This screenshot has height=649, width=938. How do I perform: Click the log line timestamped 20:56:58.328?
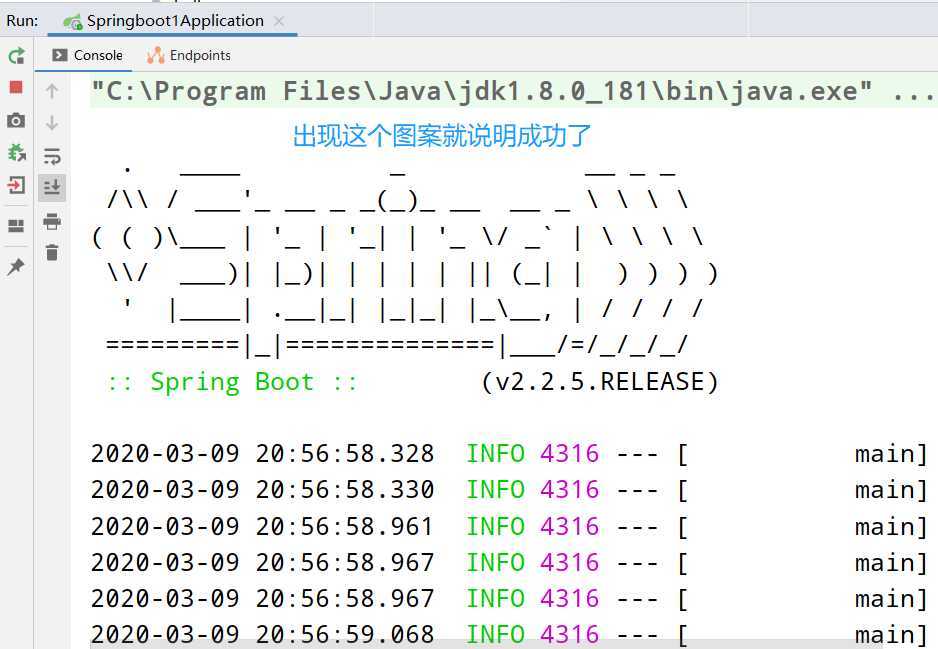click(509, 453)
